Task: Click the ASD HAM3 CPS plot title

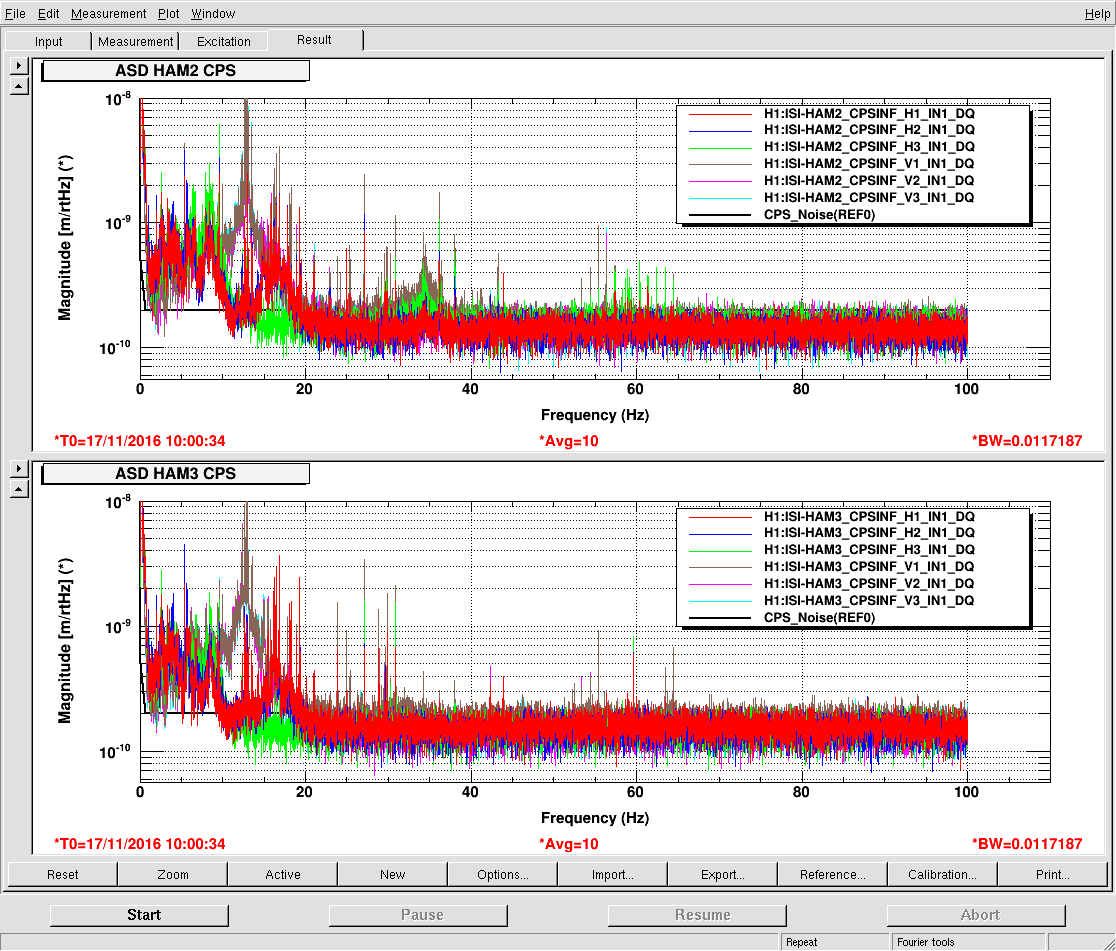Action: 176,473
